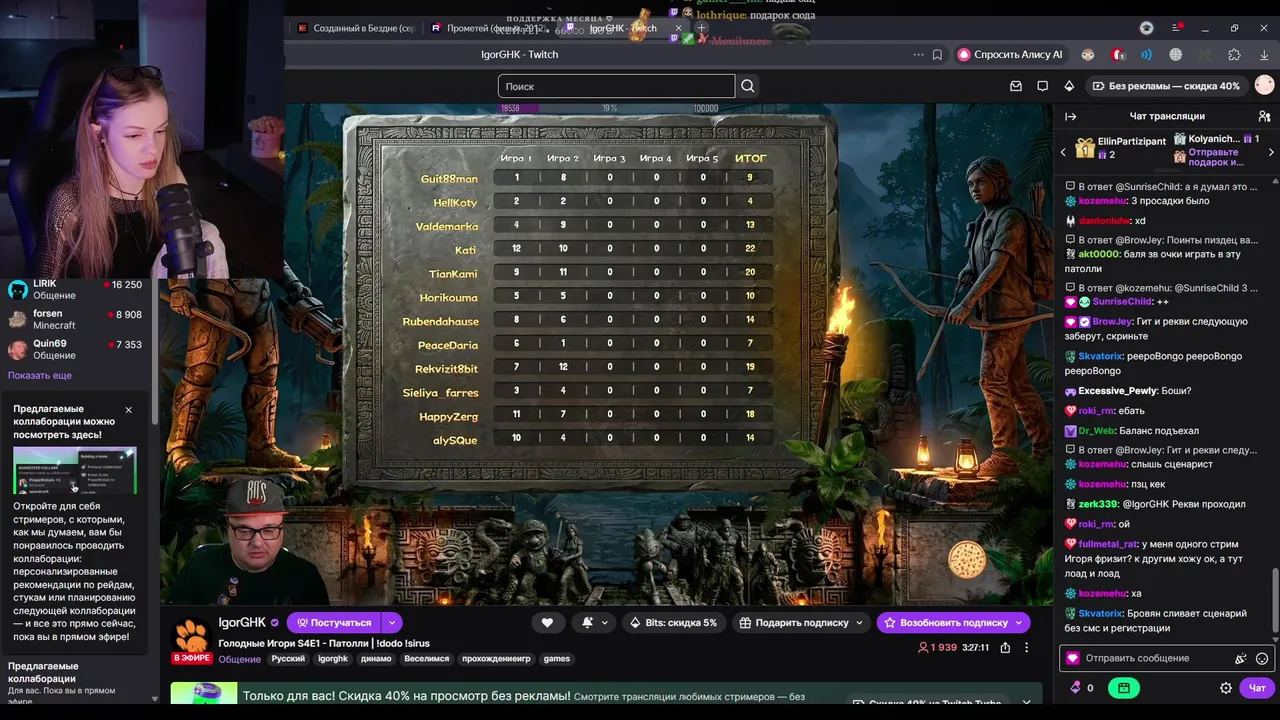Open the browser downloads arrow icon

tap(1265, 55)
